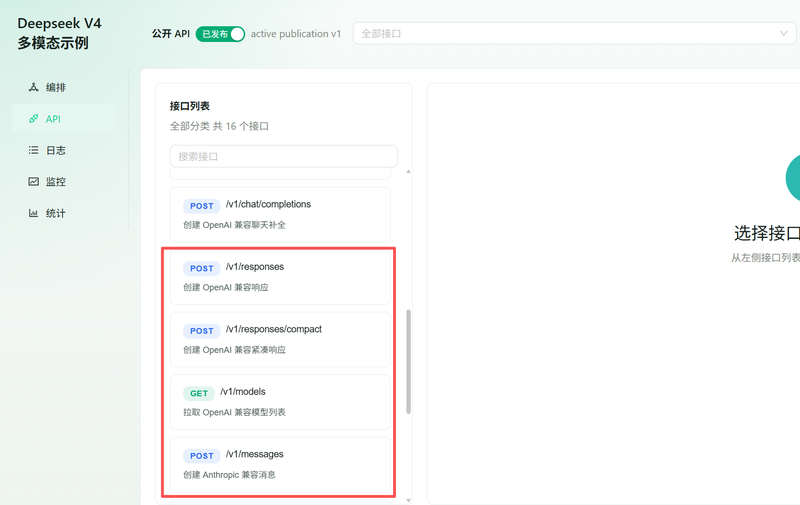800x505 pixels.
Task: Click the chevron arrow of 全部接口 selector
Action: tap(783, 34)
